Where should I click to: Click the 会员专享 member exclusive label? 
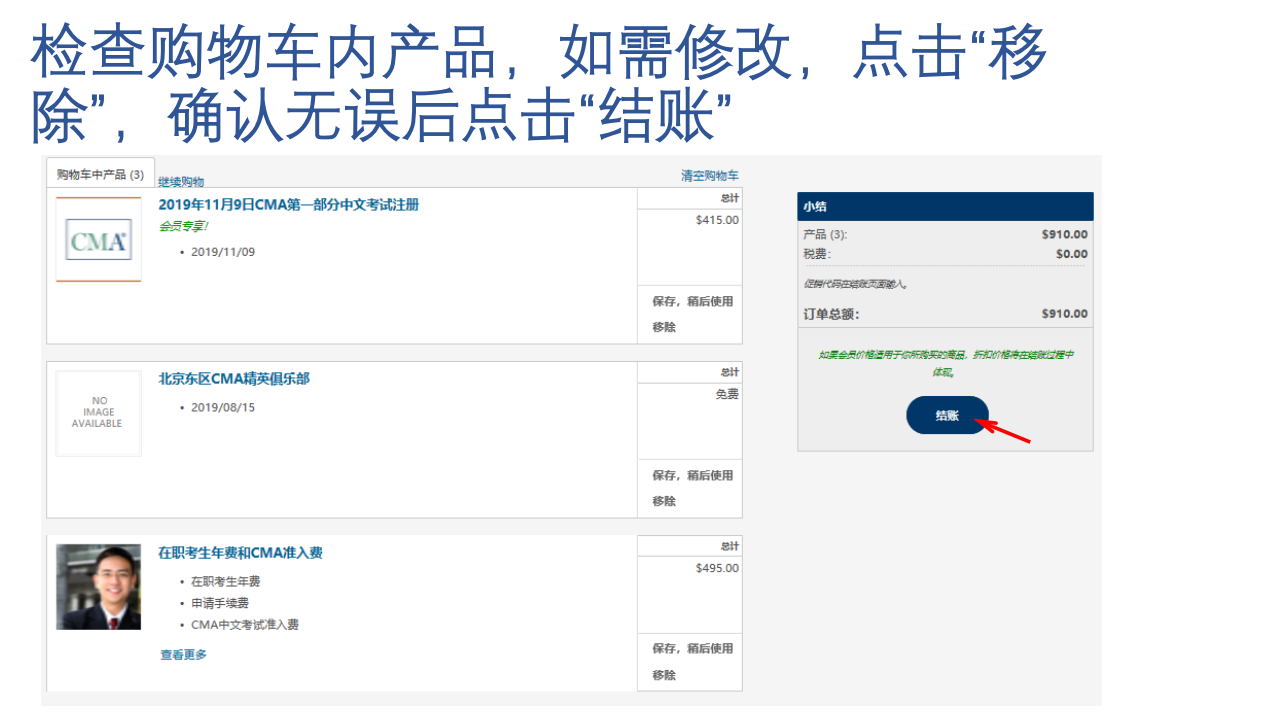click(183, 228)
